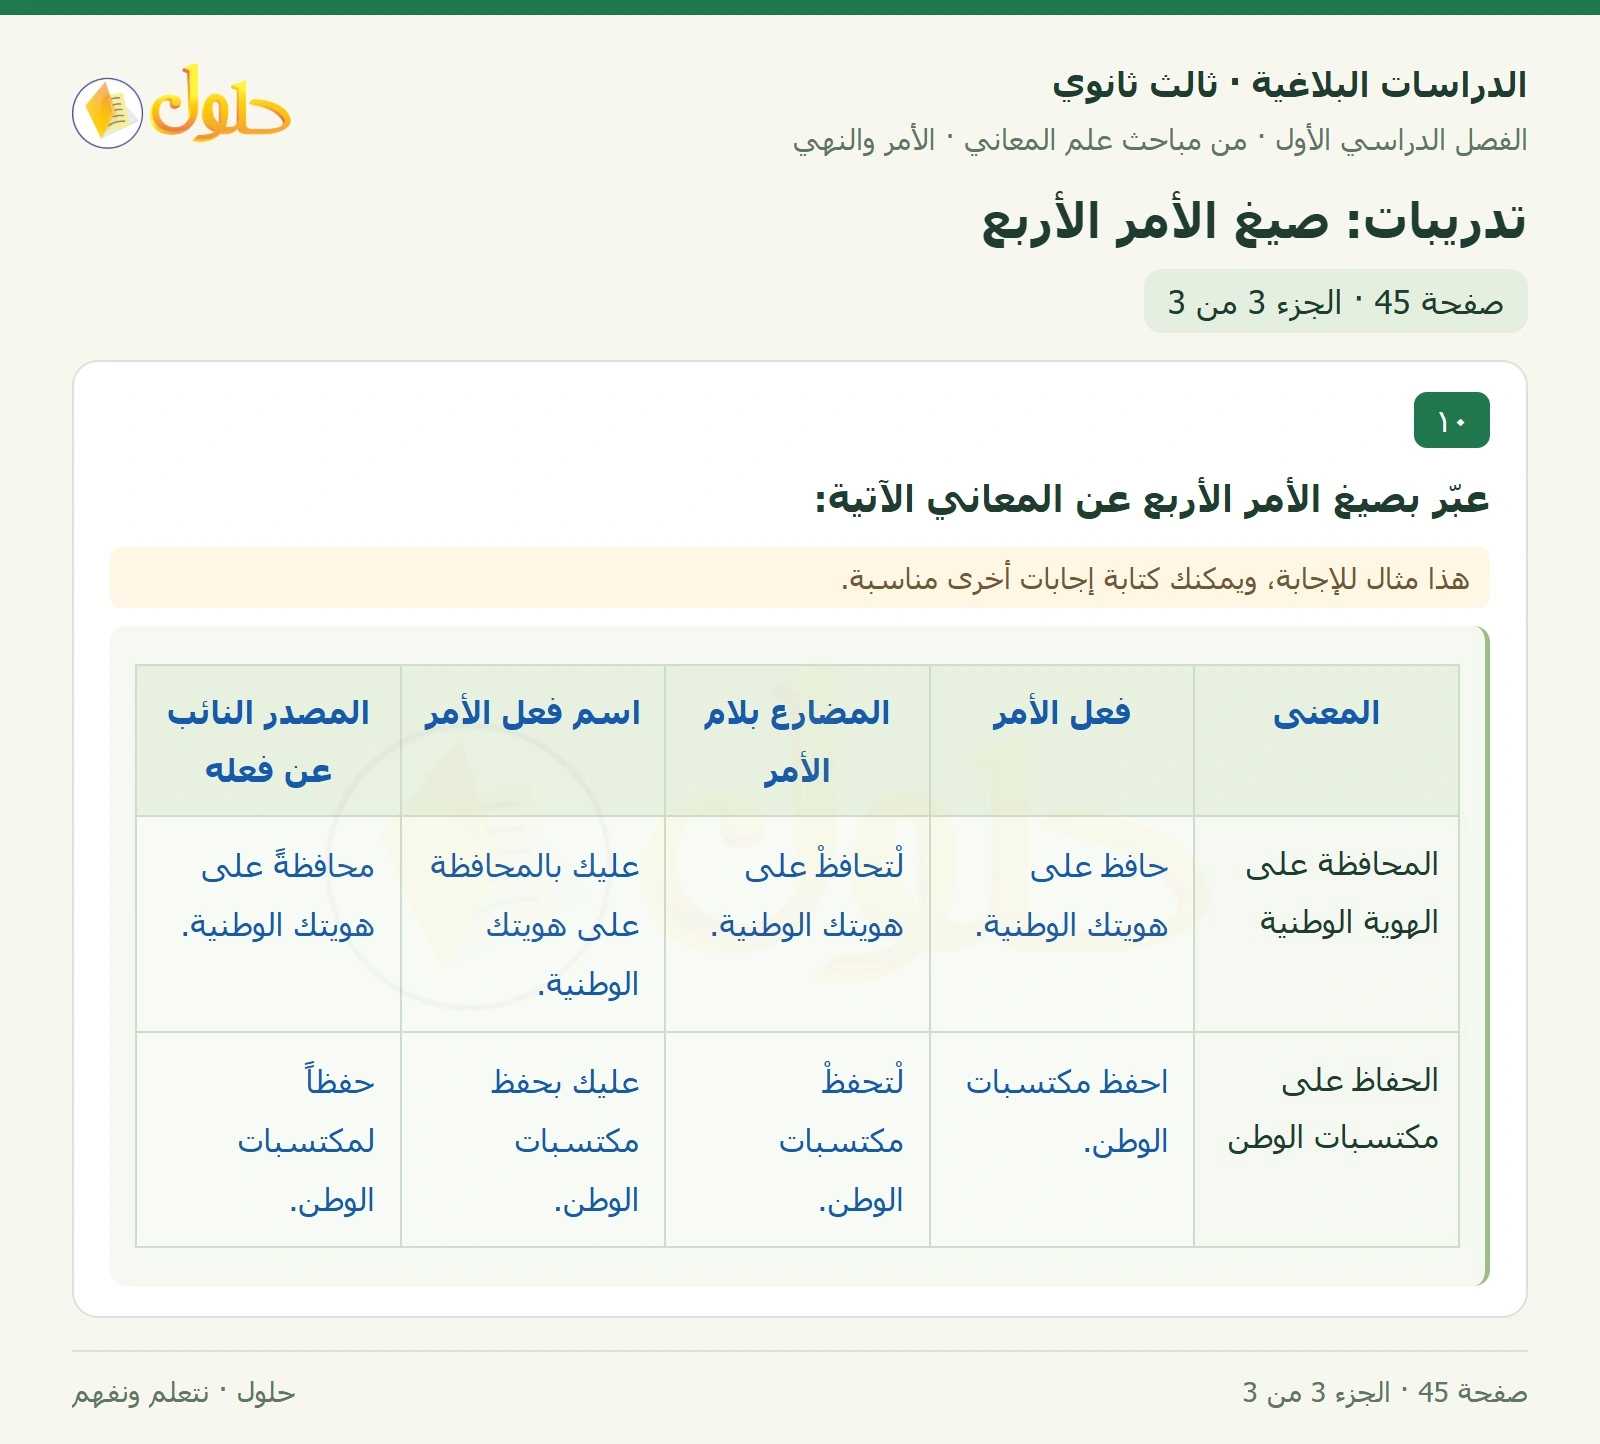Click the heading تدريبات: صيغ الأمر الأربع
Viewport: 1600px width, 1444px height.
[1254, 221]
